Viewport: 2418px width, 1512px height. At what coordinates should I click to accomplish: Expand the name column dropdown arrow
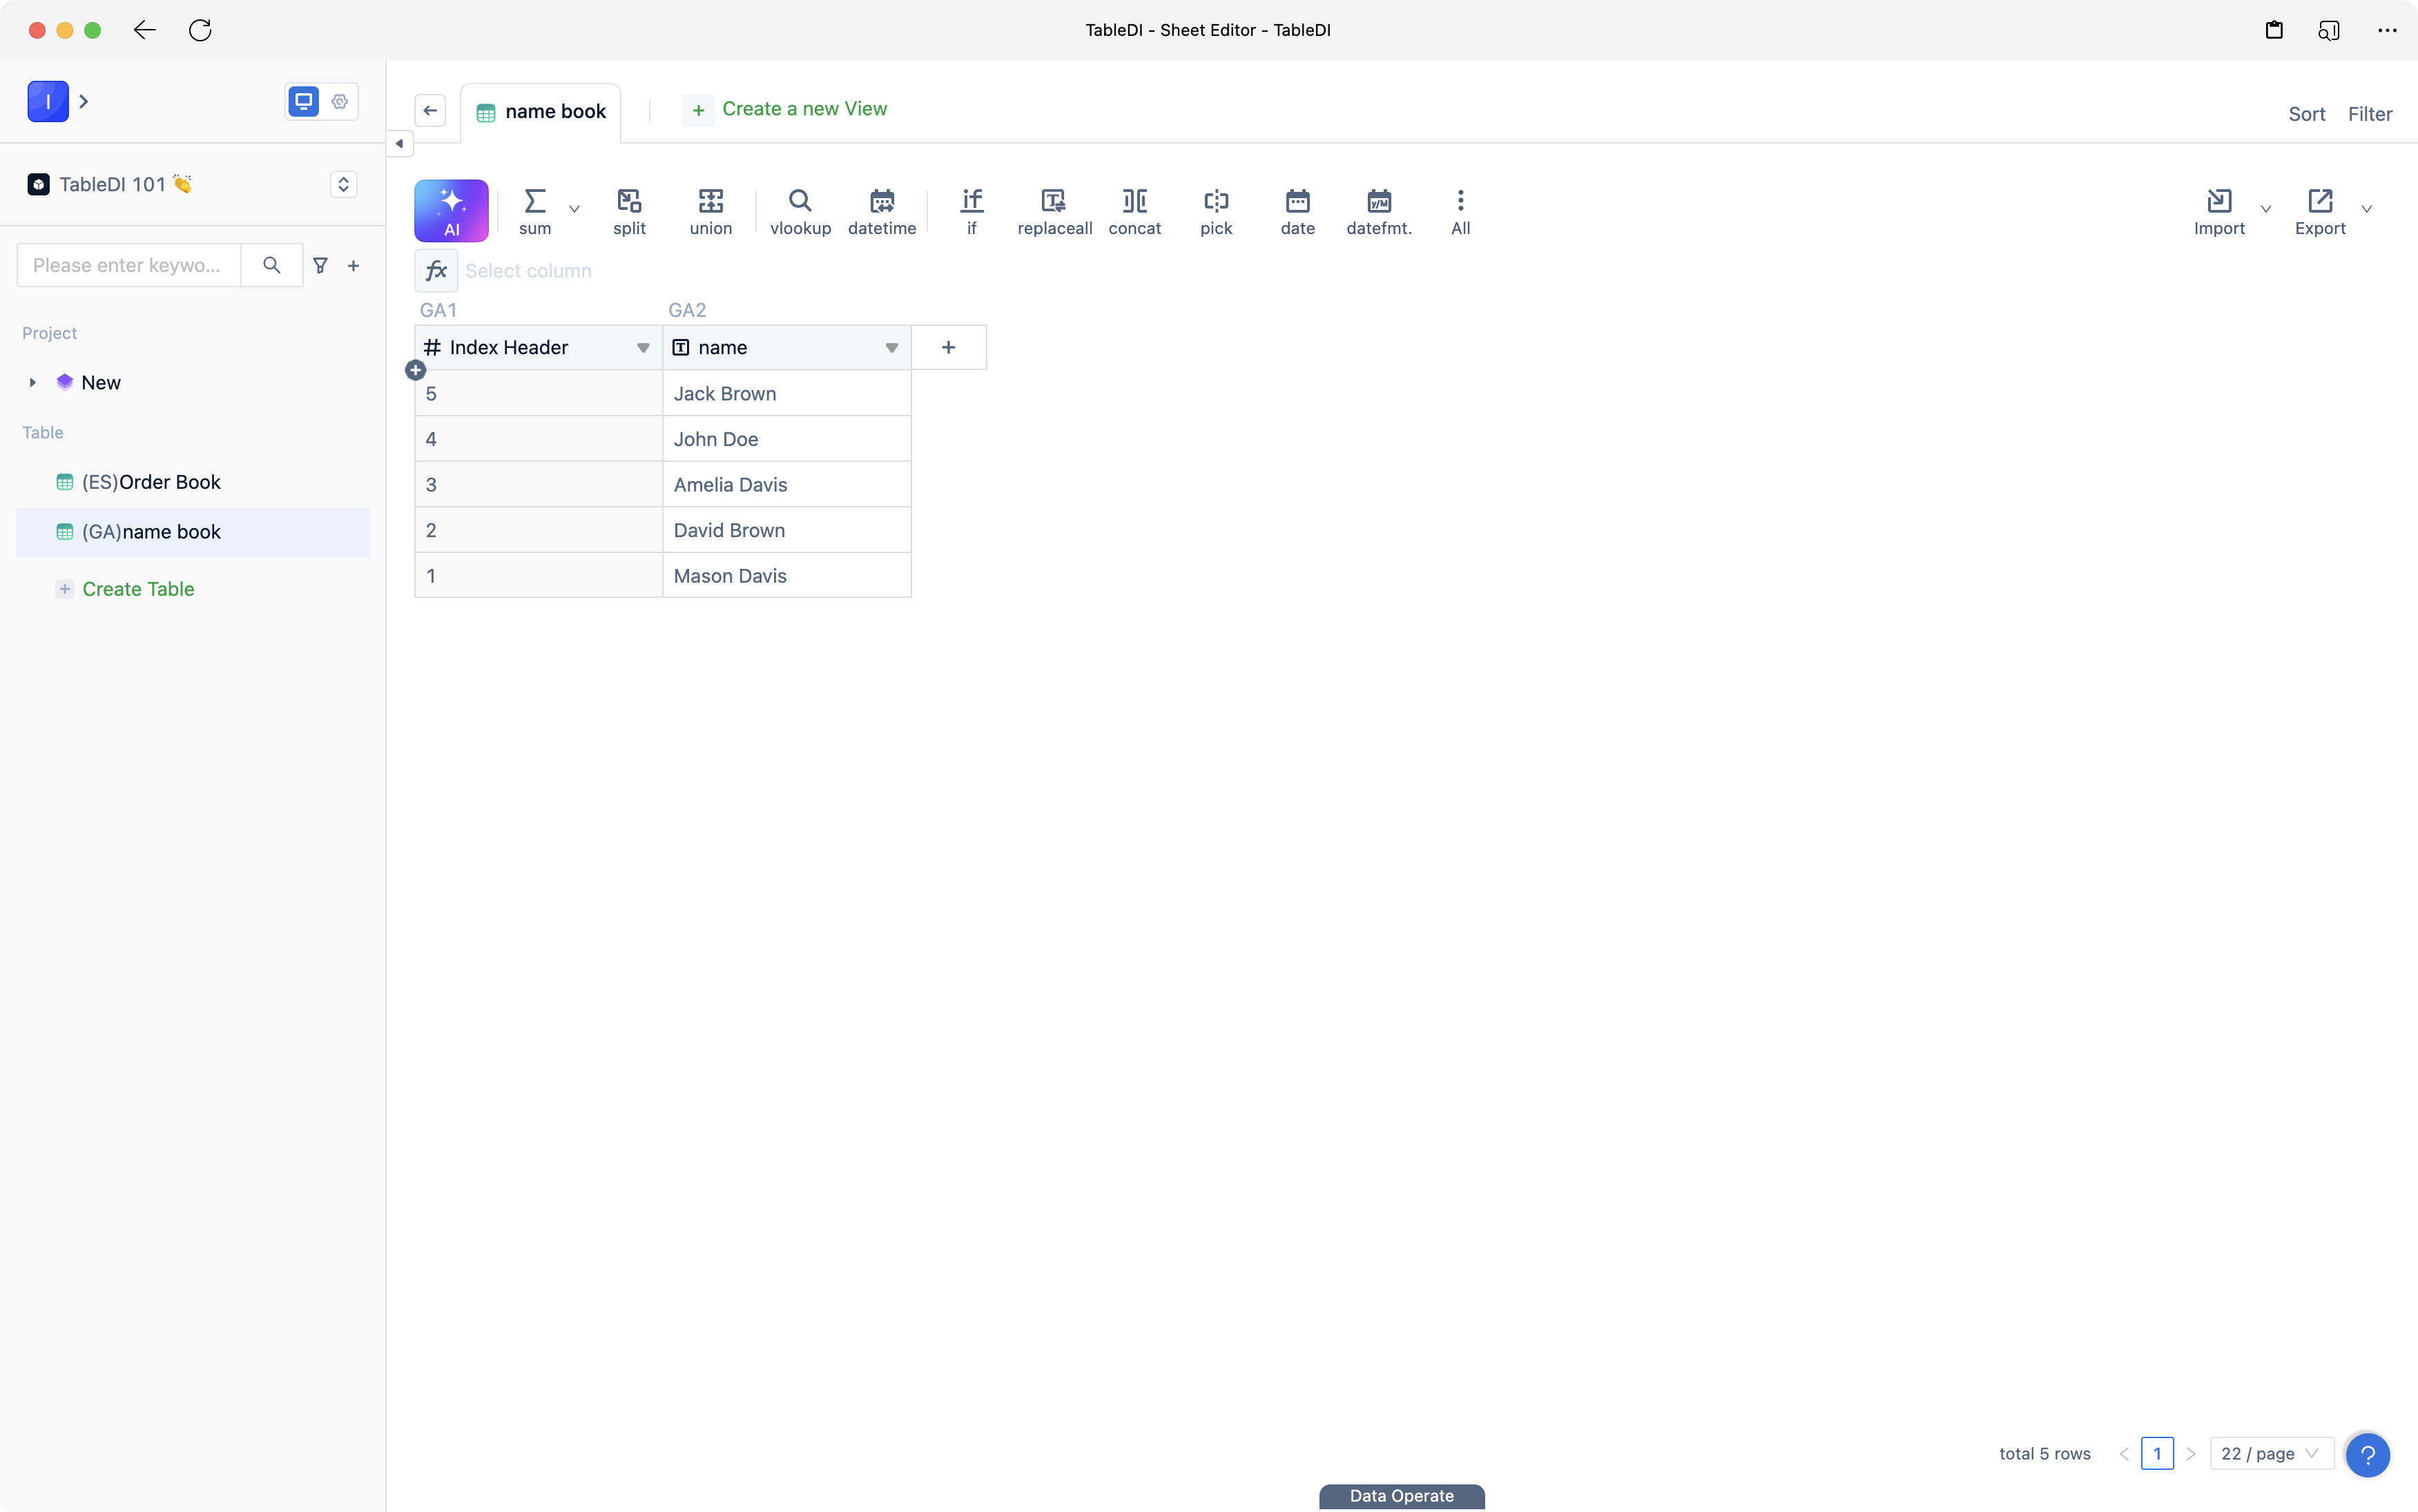pos(890,347)
